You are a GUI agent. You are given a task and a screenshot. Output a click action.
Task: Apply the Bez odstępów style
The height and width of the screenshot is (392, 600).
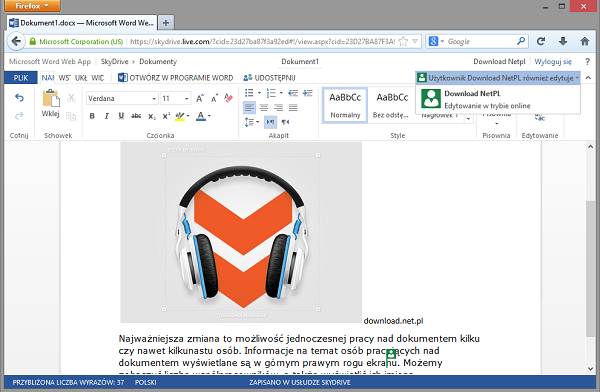pyautogui.click(x=391, y=105)
